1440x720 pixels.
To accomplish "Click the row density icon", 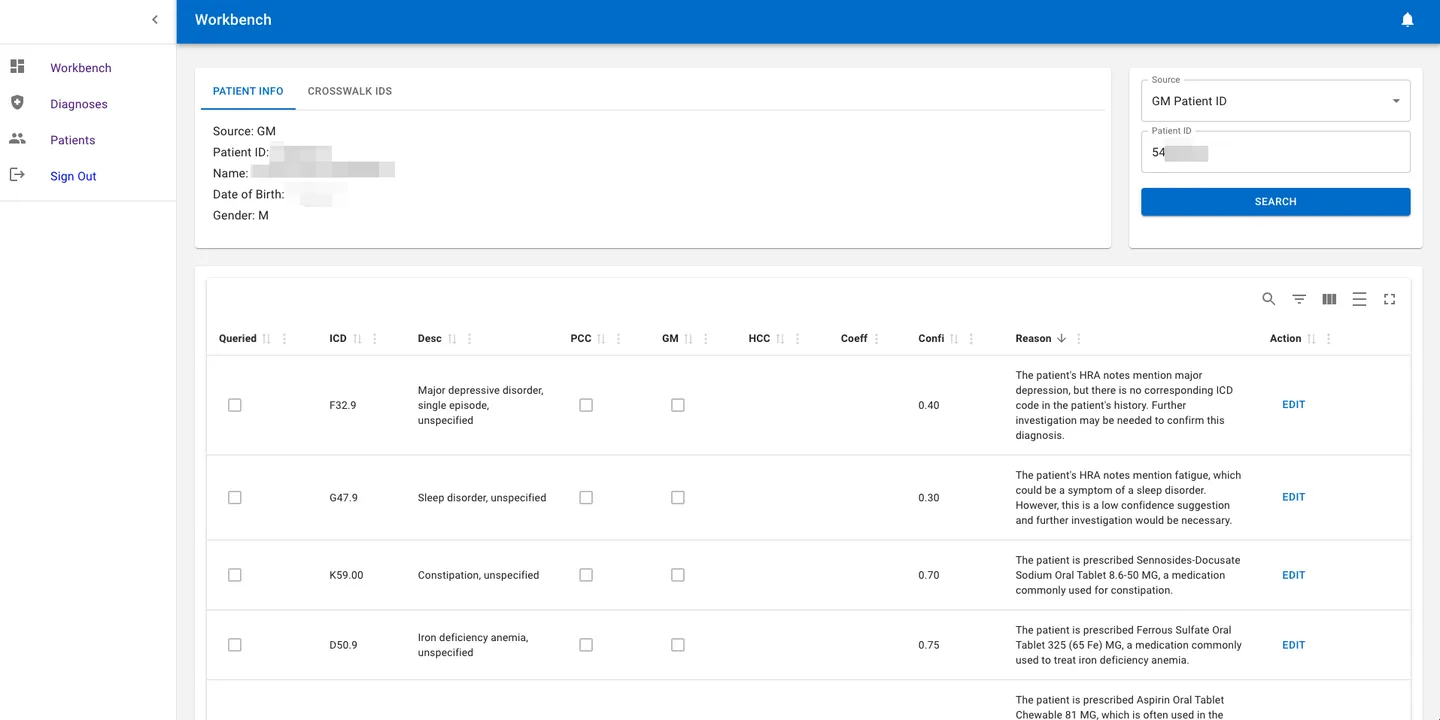I will (x=1359, y=298).
